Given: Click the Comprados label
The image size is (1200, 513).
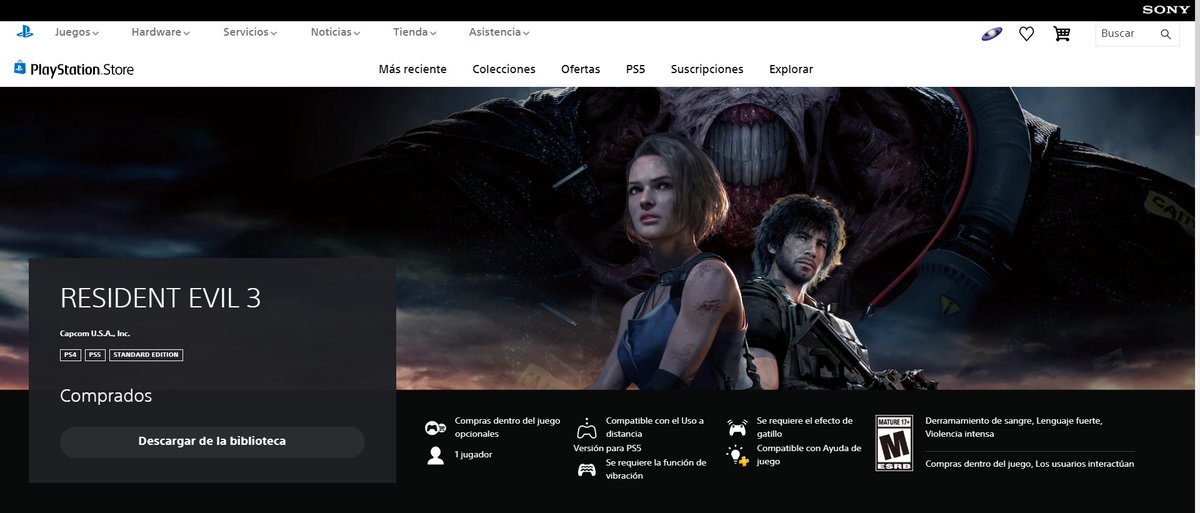Looking at the screenshot, I should (x=106, y=396).
